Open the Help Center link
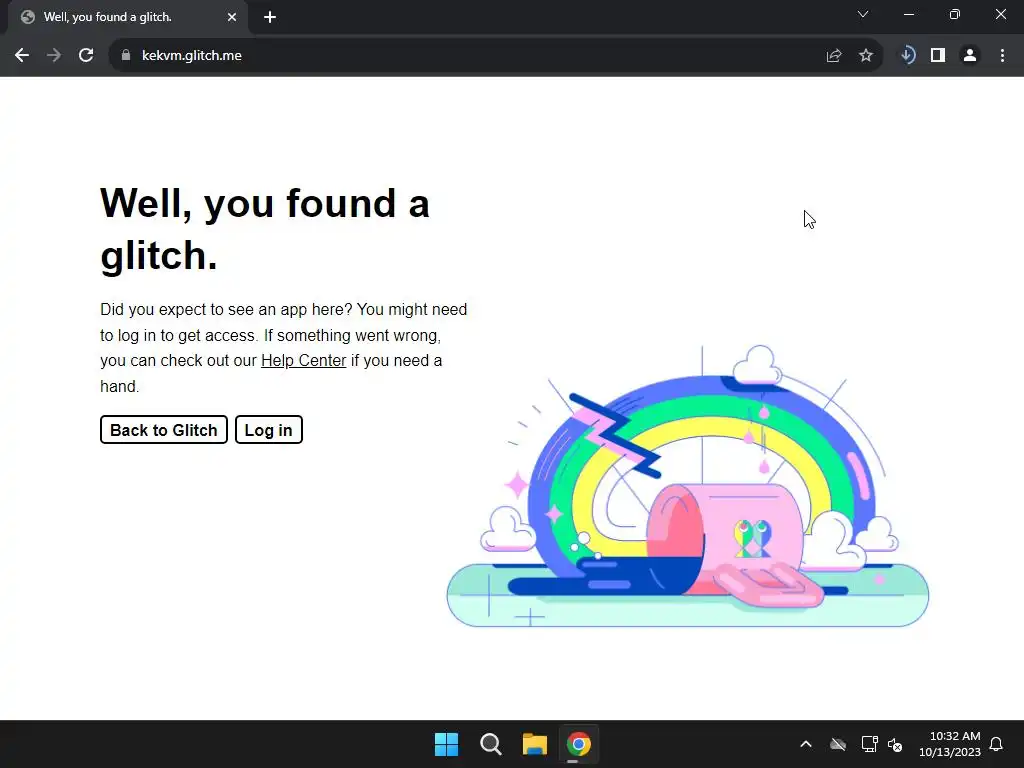1024x768 pixels. pyautogui.click(x=304, y=360)
